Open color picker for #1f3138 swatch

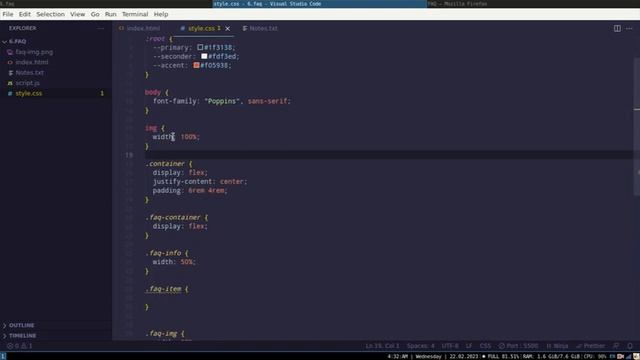click(200, 47)
